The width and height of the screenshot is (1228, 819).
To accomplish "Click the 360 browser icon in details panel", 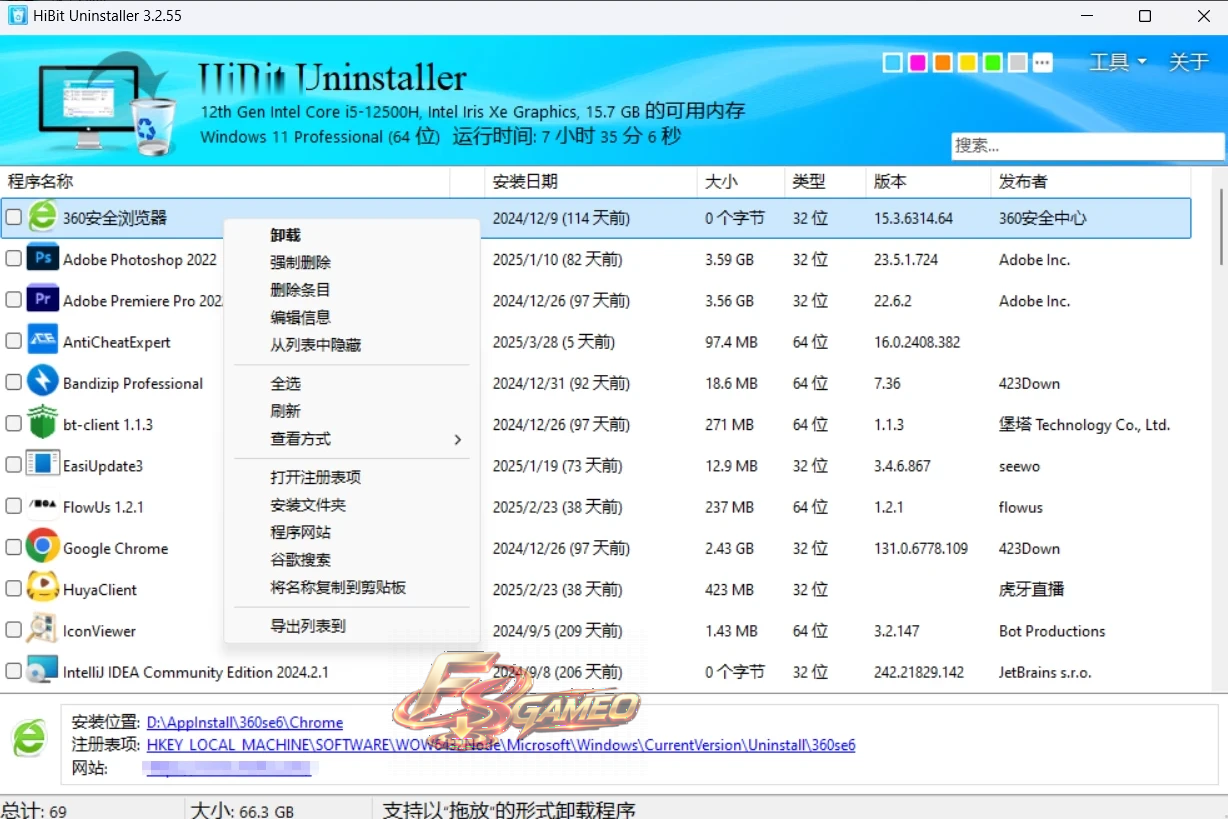I will click(29, 738).
